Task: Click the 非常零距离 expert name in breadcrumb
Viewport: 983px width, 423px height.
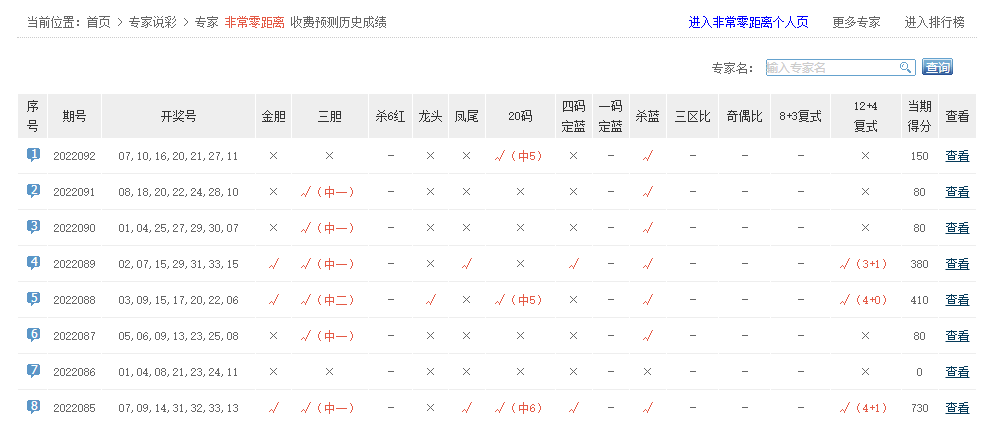Action: [253, 22]
